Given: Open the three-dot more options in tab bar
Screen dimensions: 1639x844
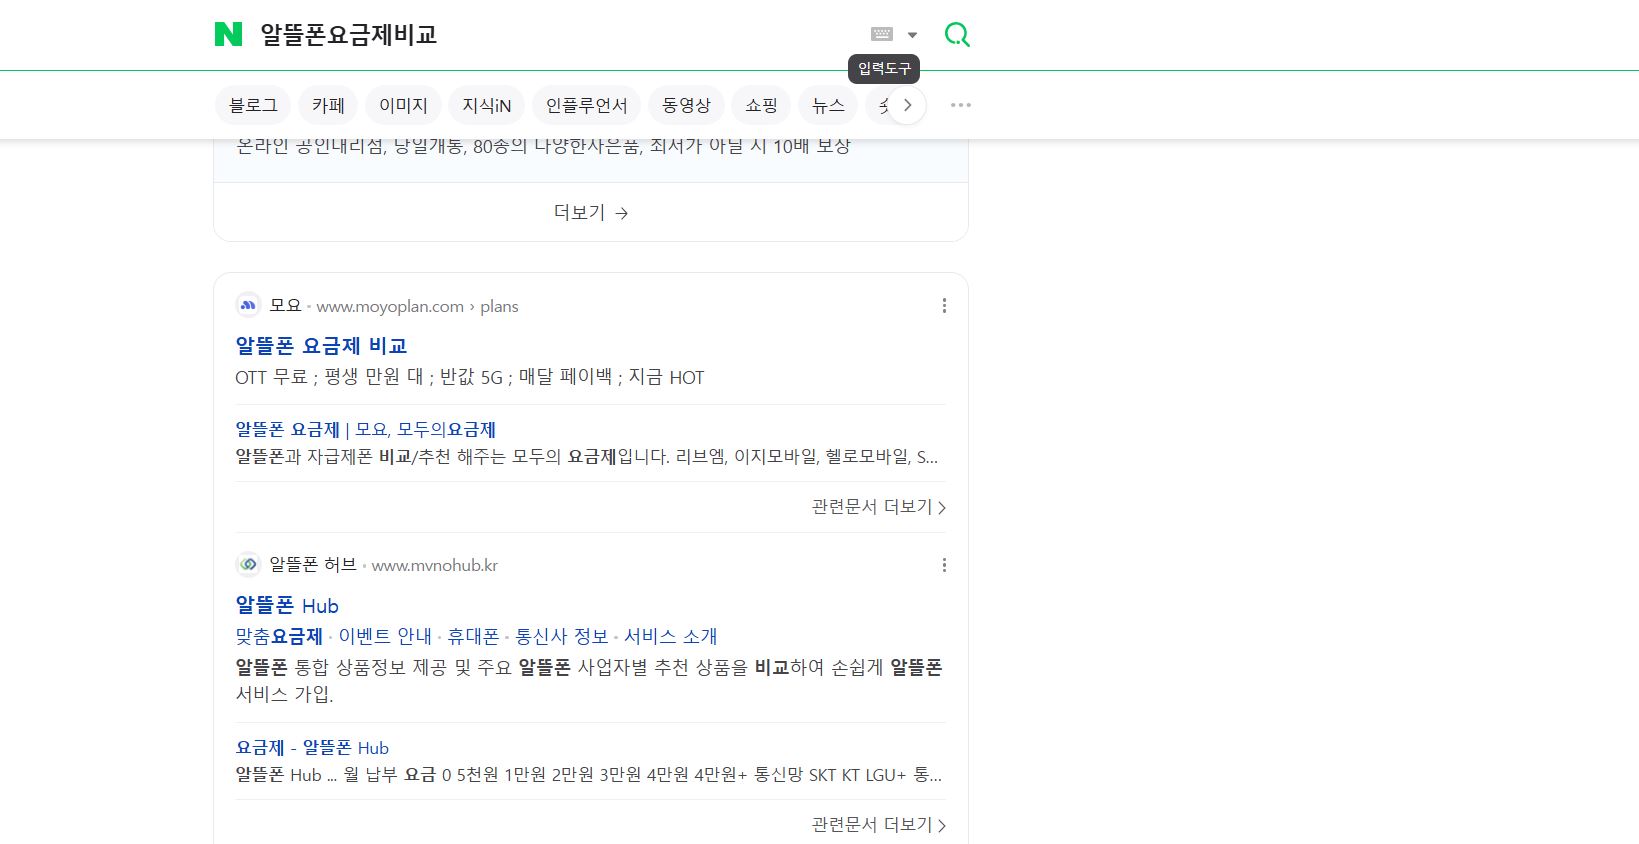Looking at the screenshot, I should 961,105.
